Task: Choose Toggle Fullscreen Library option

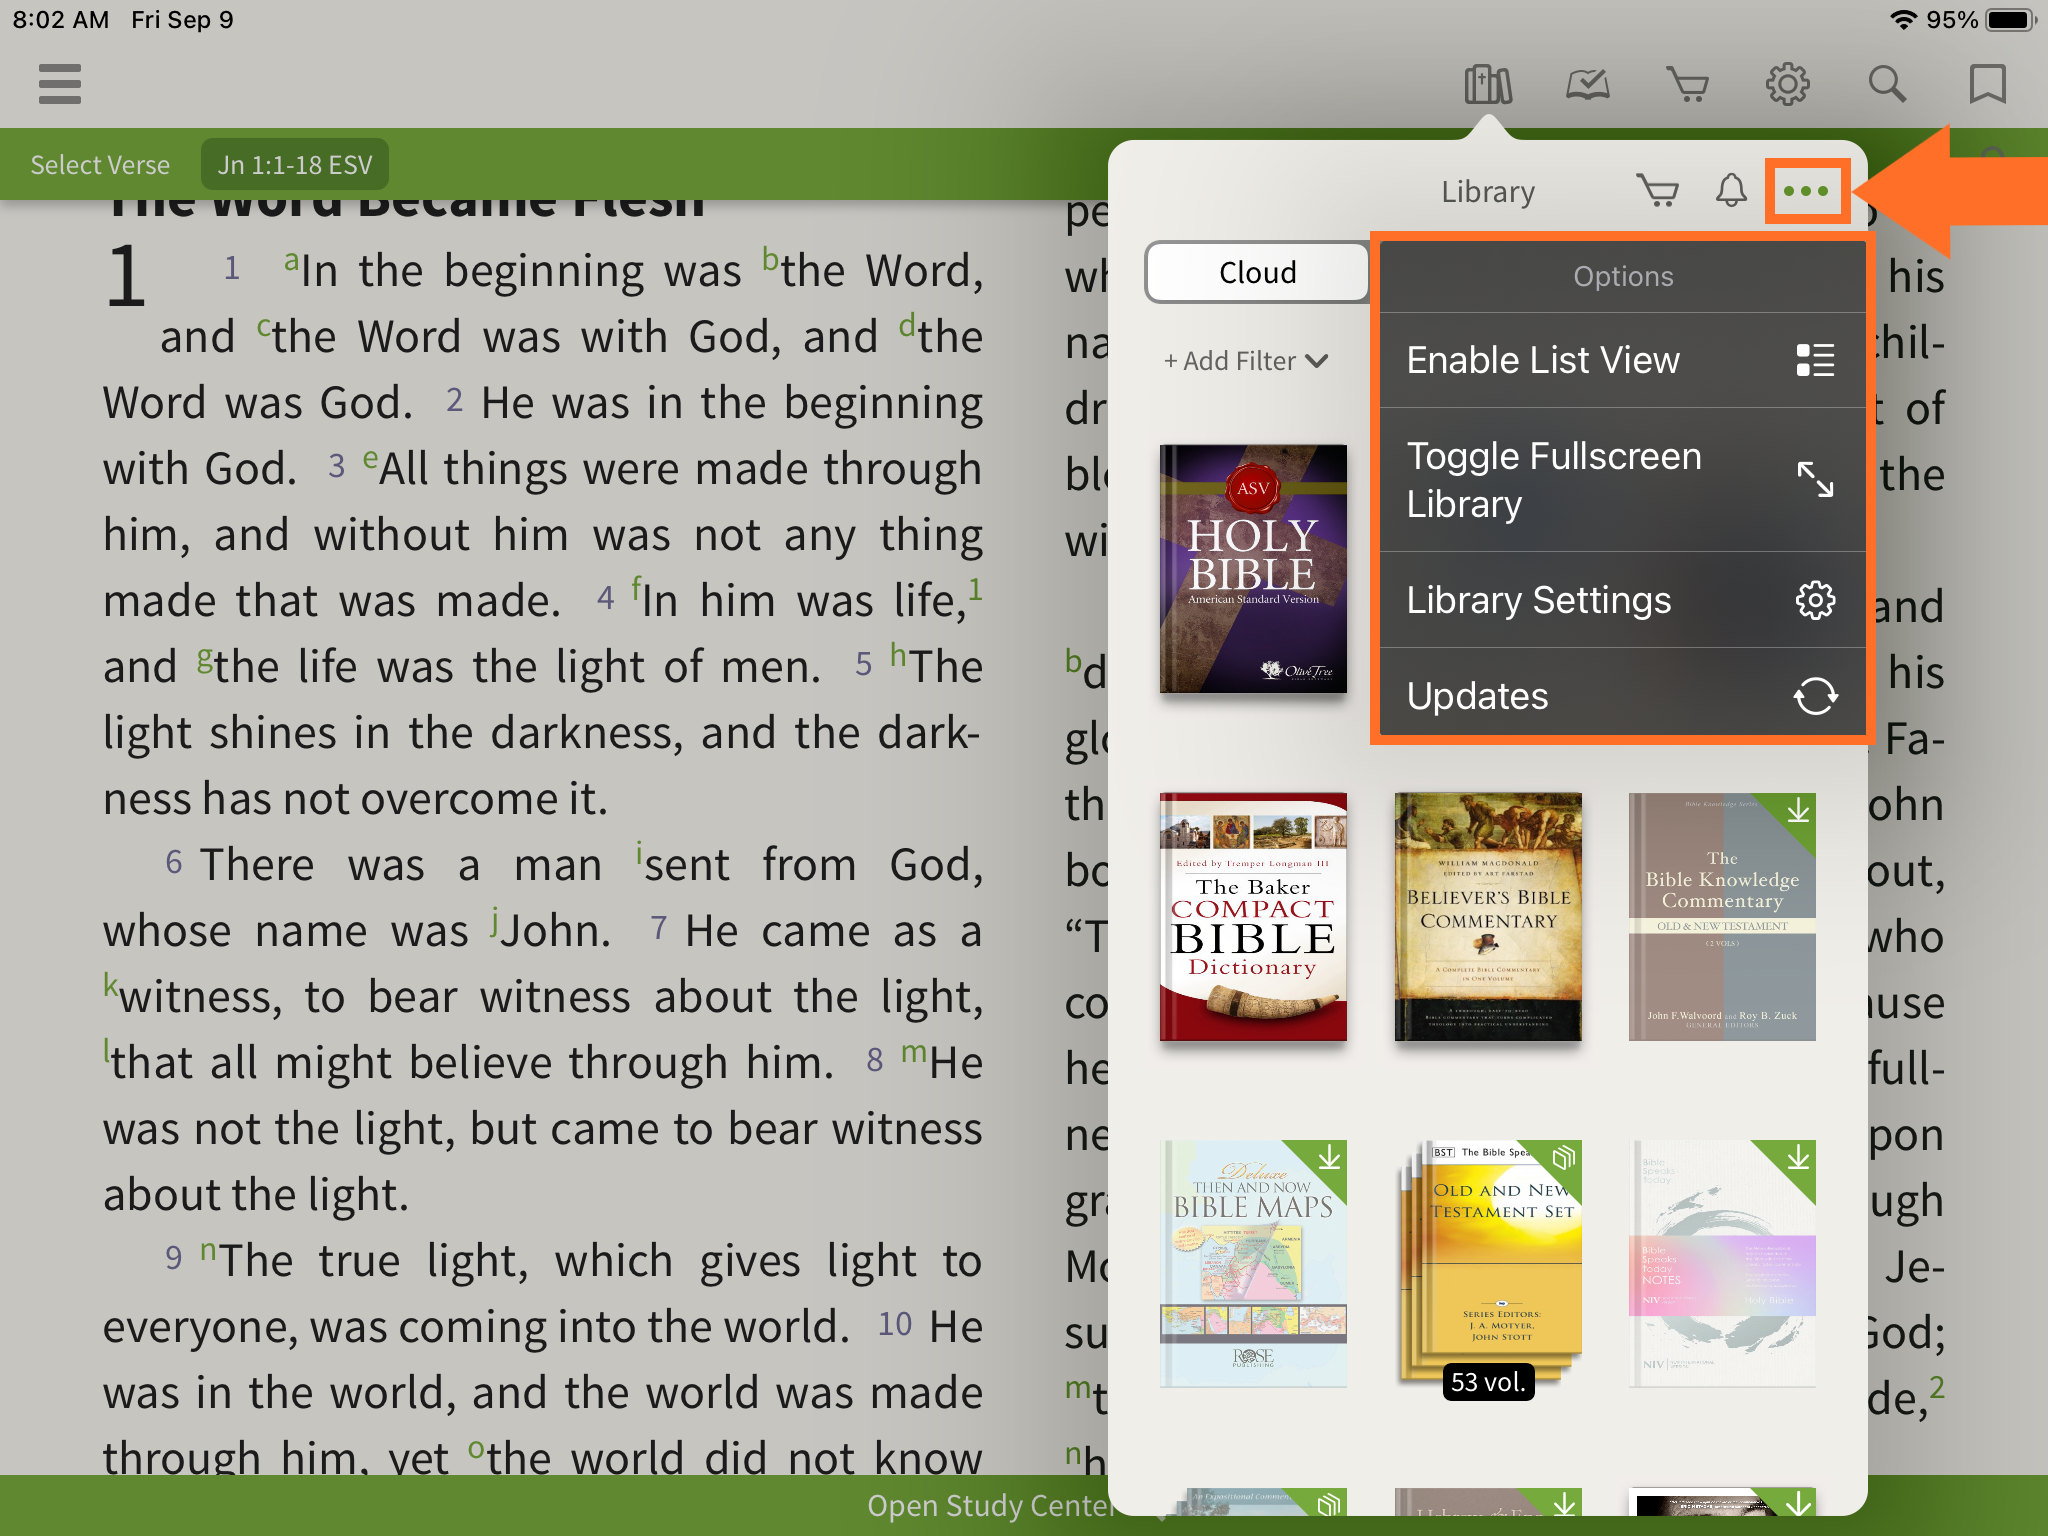Action: point(1622,480)
